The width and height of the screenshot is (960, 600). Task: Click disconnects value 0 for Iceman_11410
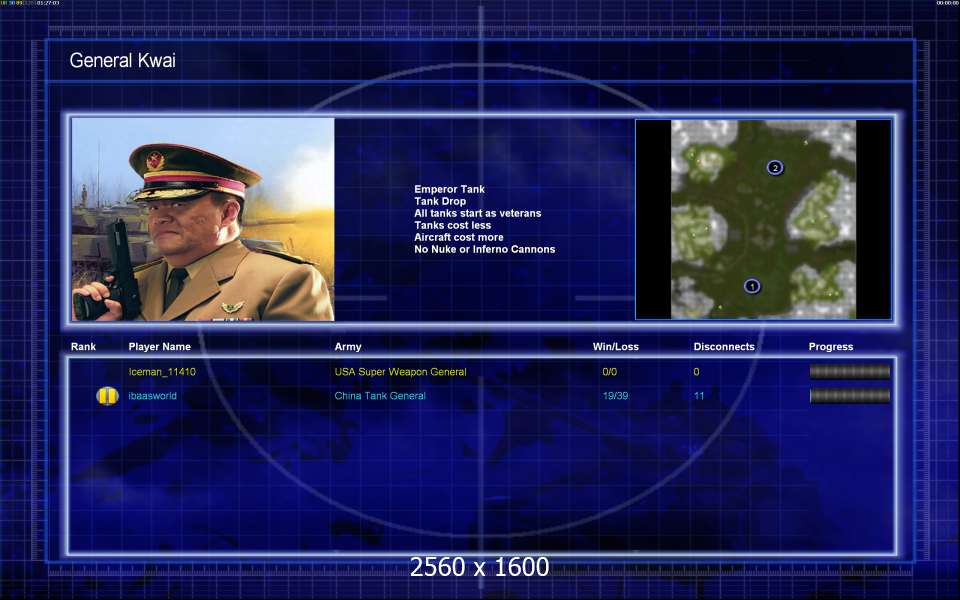[x=696, y=372]
